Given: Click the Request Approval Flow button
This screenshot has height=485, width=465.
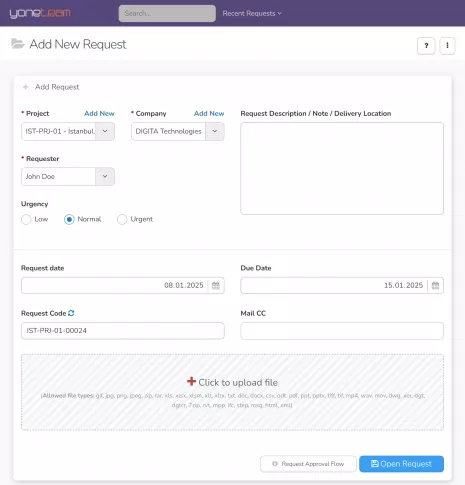Looking at the screenshot, I should [308, 464].
